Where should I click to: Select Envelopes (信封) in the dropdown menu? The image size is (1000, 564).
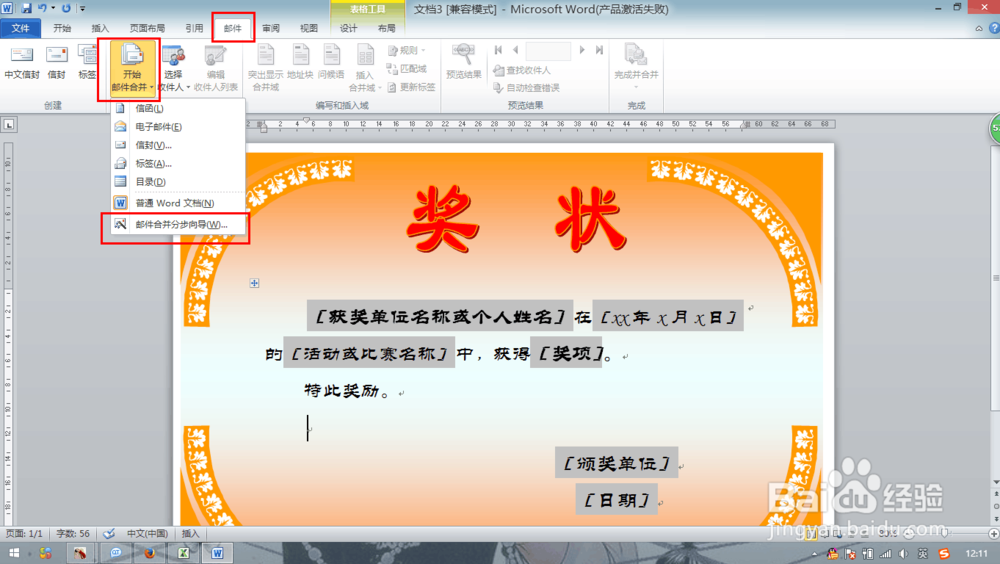point(177,145)
